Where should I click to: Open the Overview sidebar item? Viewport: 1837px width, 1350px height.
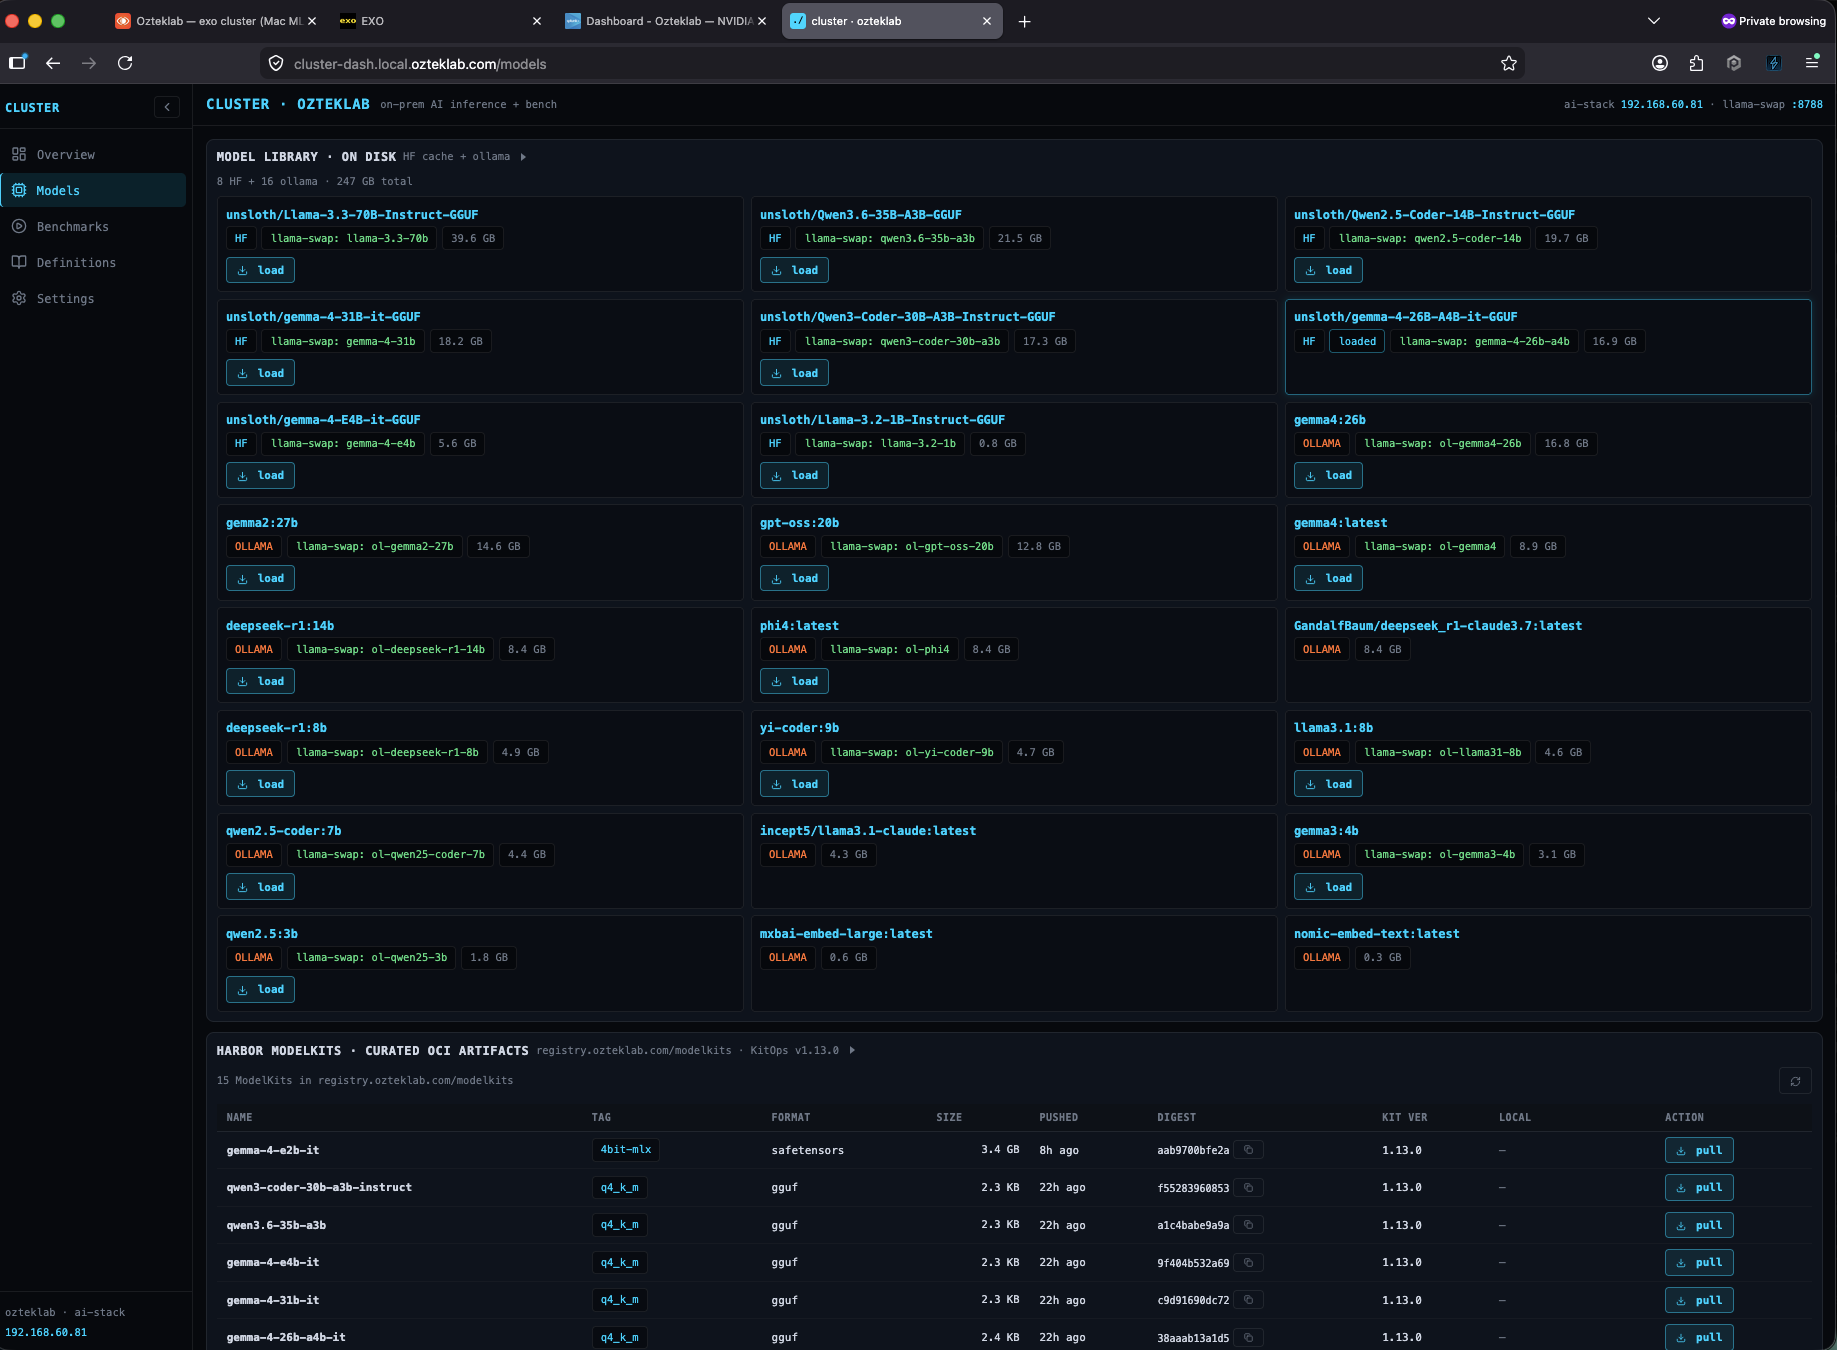click(x=93, y=155)
